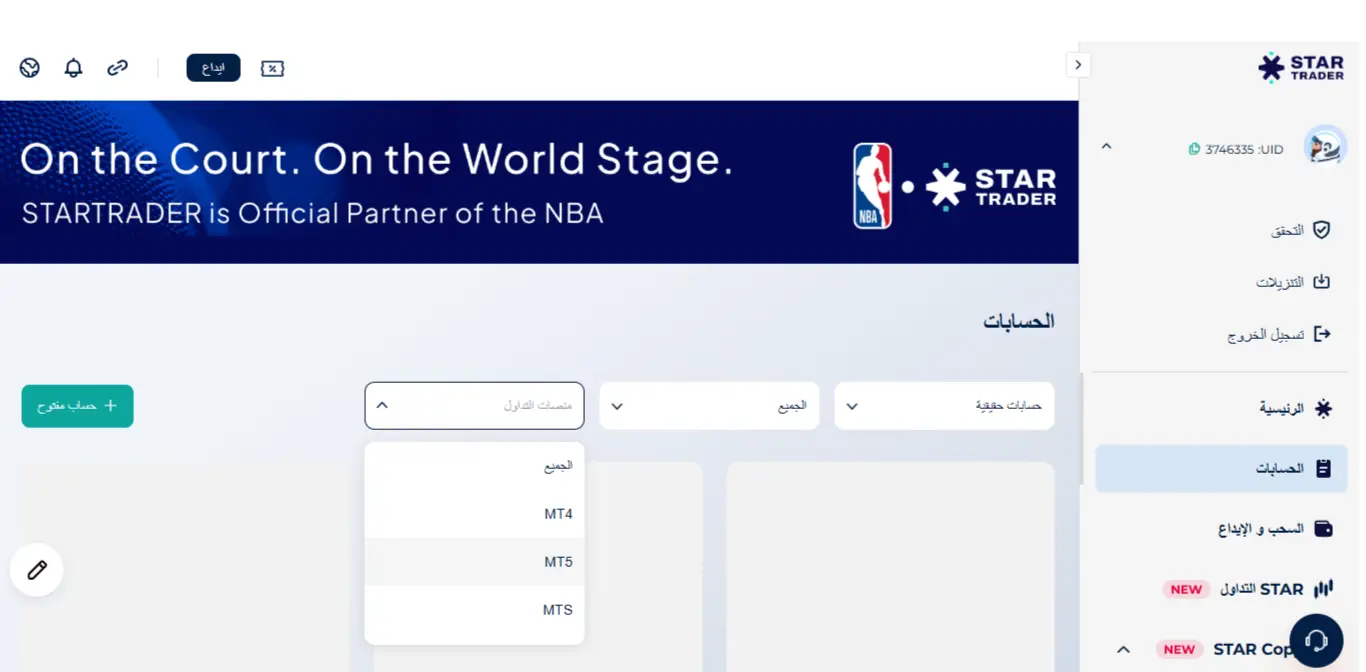This screenshot has height=672, width=1366.
Task: Open the الجميع filter dropdown
Action: (709, 406)
